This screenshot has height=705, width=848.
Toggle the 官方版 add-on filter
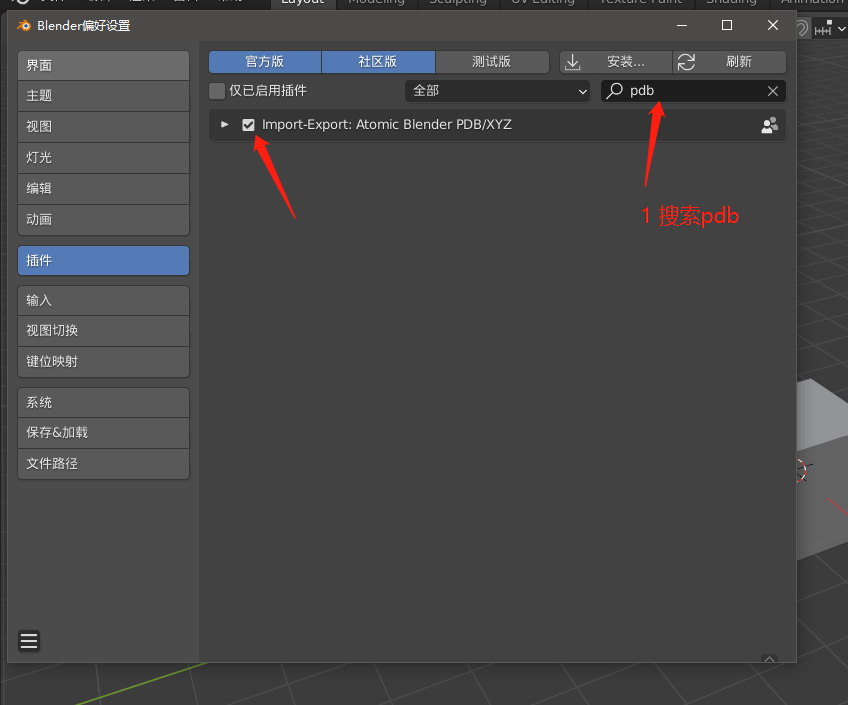tap(265, 62)
